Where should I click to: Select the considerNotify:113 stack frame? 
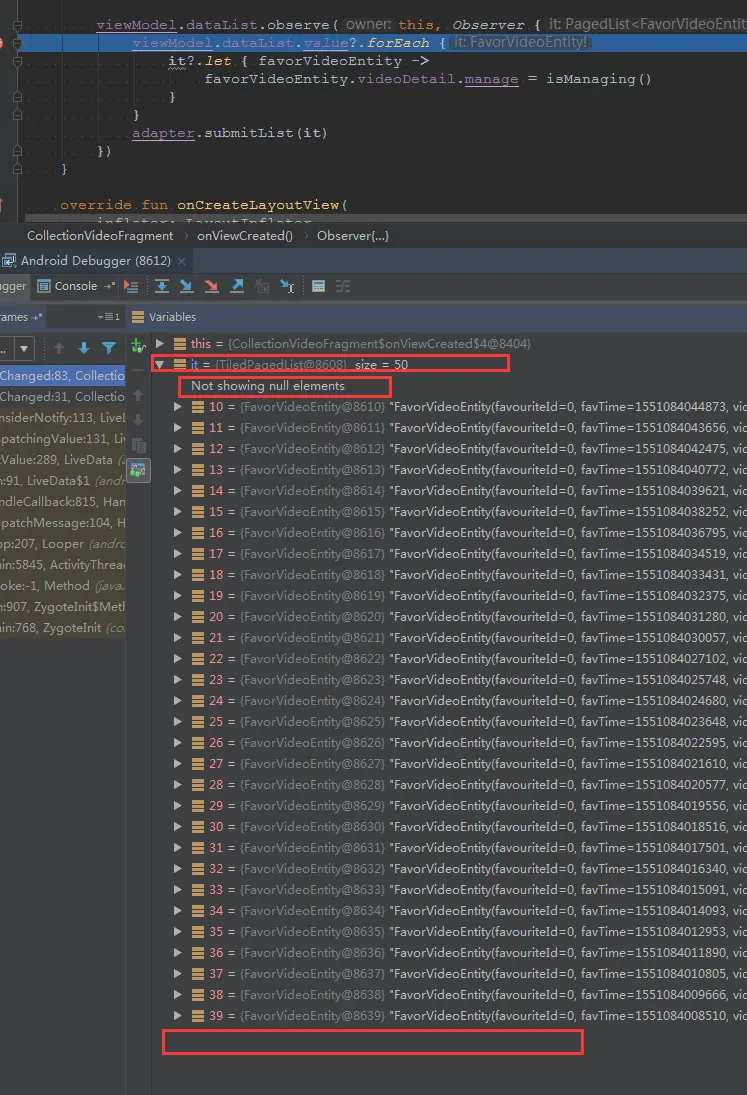(x=62, y=418)
